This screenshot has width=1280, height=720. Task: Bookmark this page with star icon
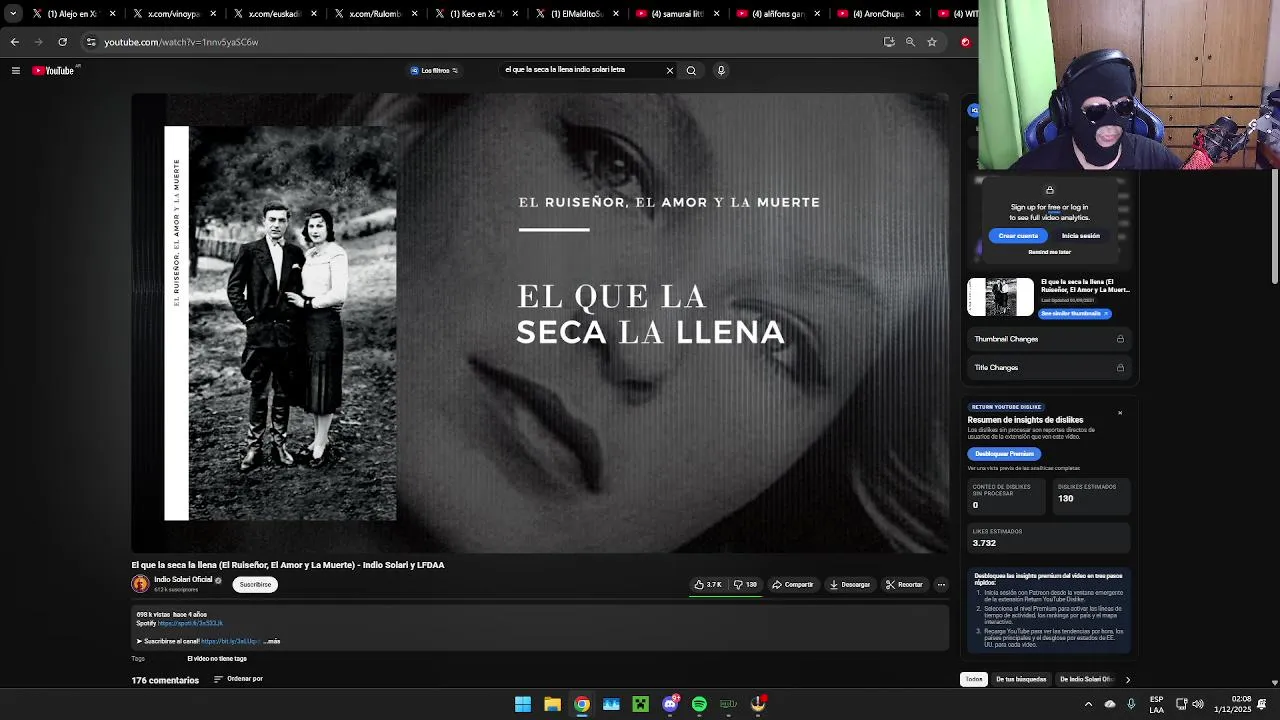(x=932, y=42)
